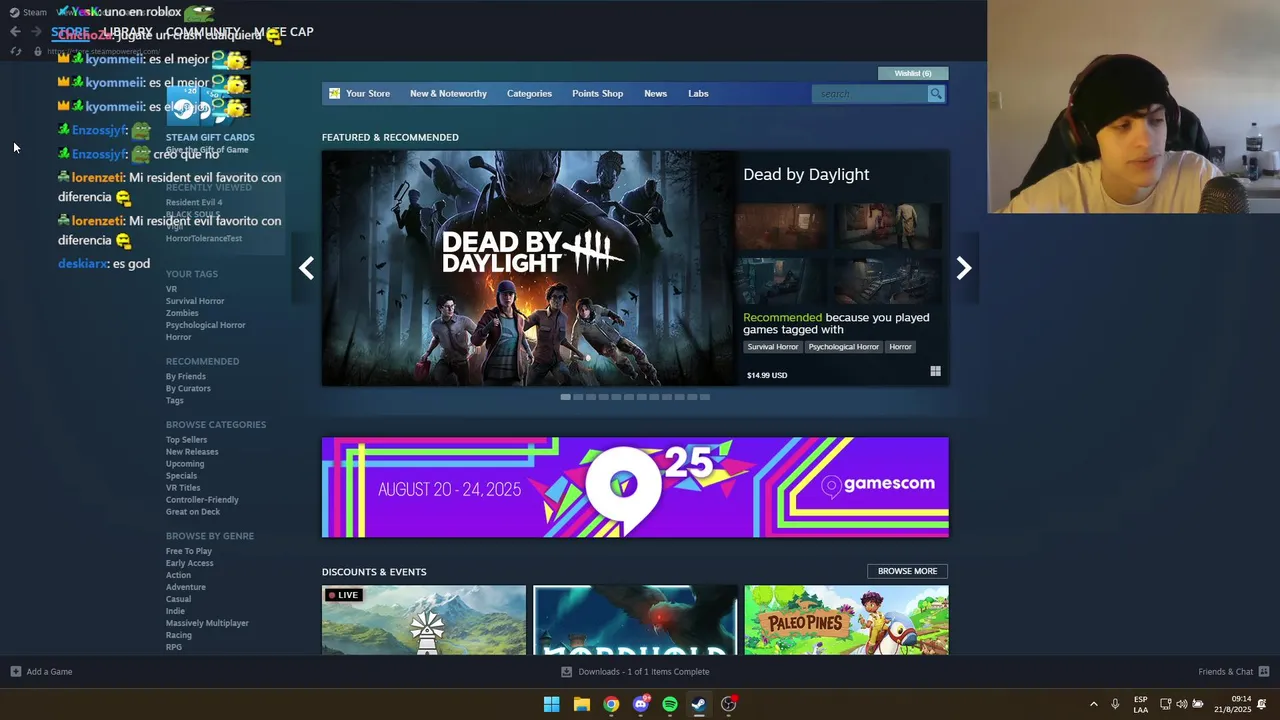Open the Your Store dropdown
The image size is (1280, 720).
(368, 94)
